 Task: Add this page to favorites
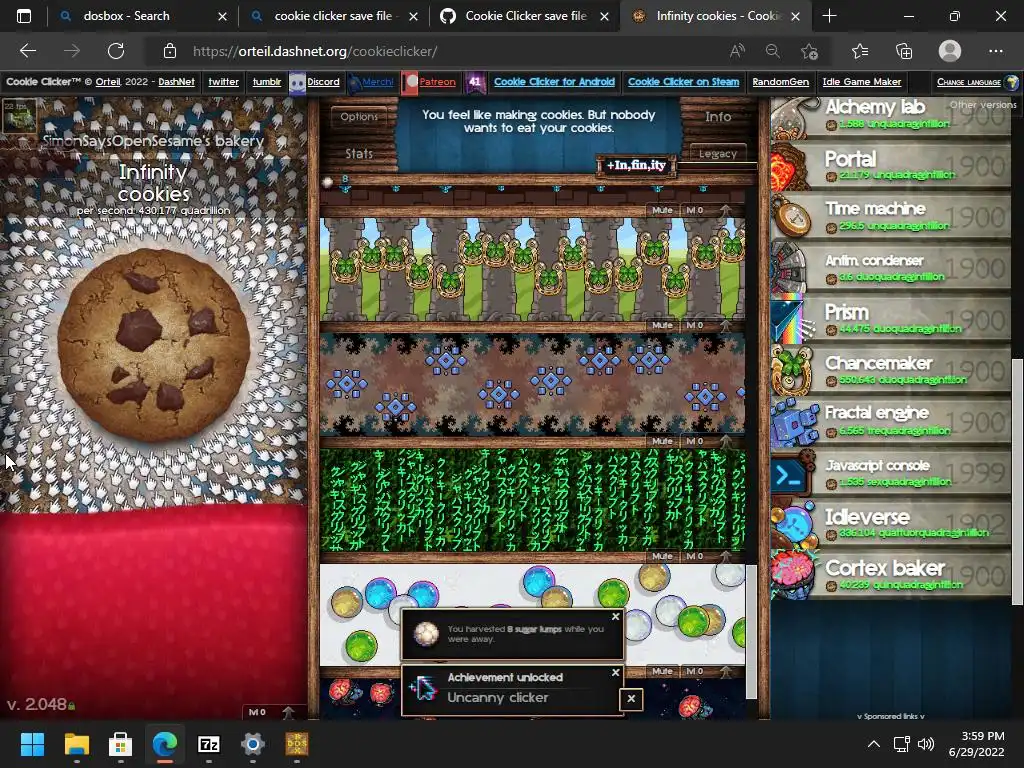pos(809,51)
